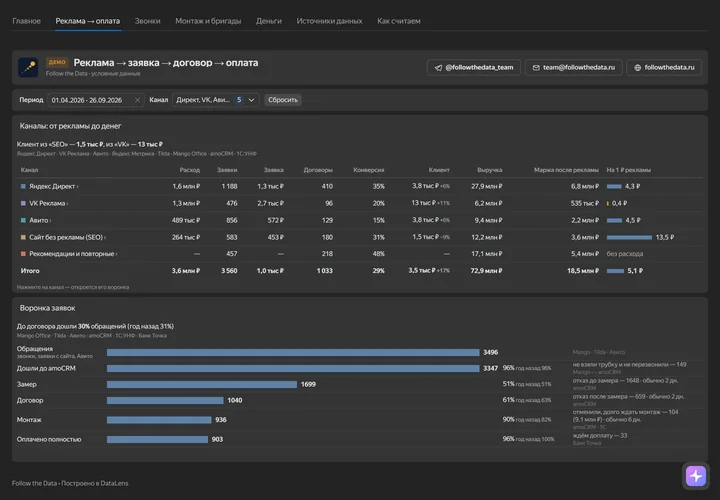Open Авито channel funnel
The image size is (720, 500).
(40, 220)
